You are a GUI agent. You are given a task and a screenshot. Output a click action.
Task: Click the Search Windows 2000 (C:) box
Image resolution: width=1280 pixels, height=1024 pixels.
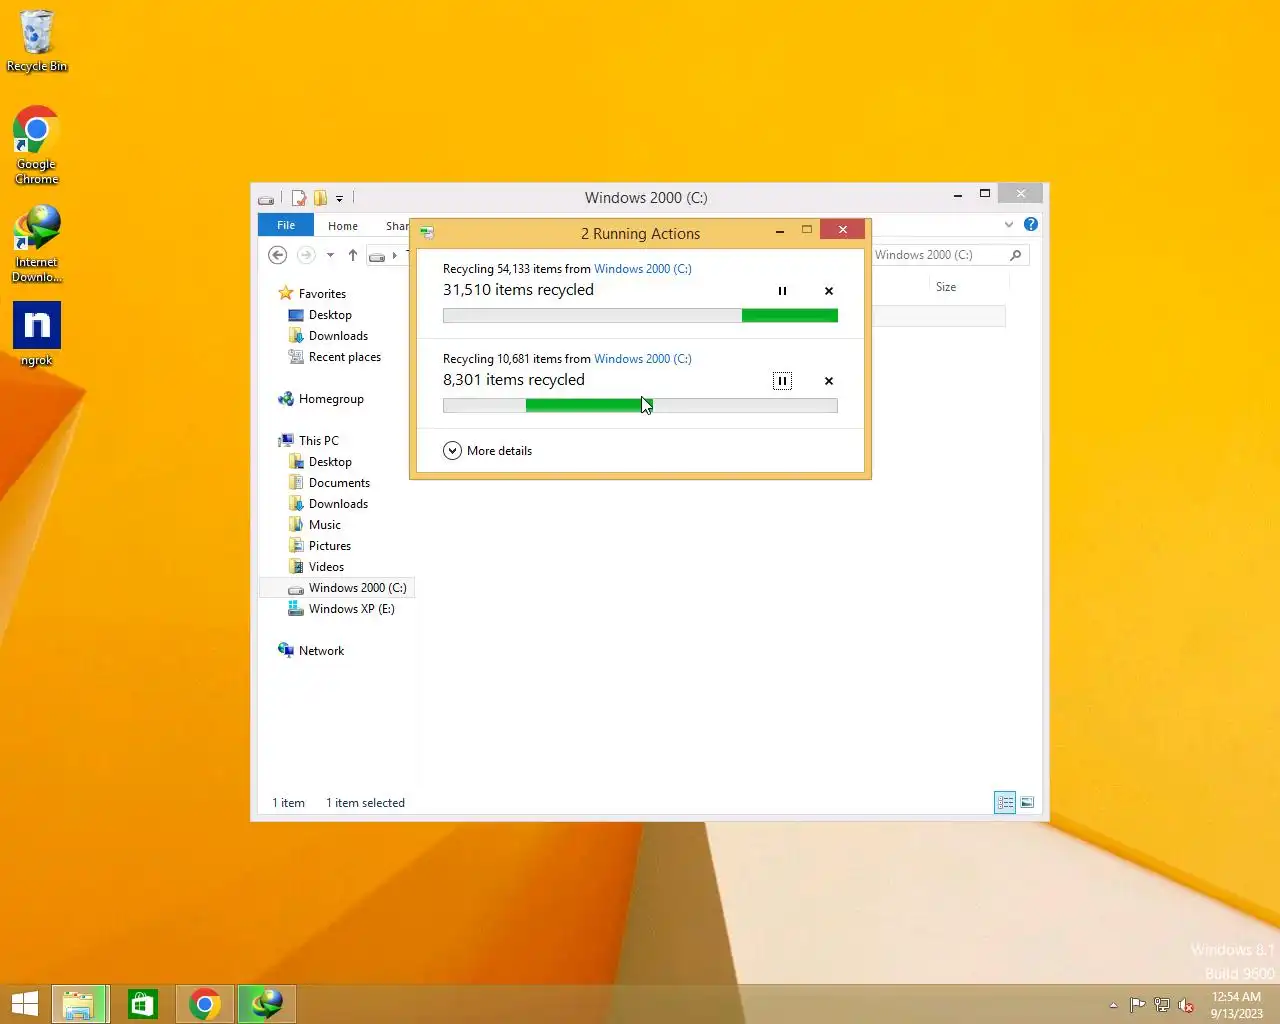coord(948,255)
